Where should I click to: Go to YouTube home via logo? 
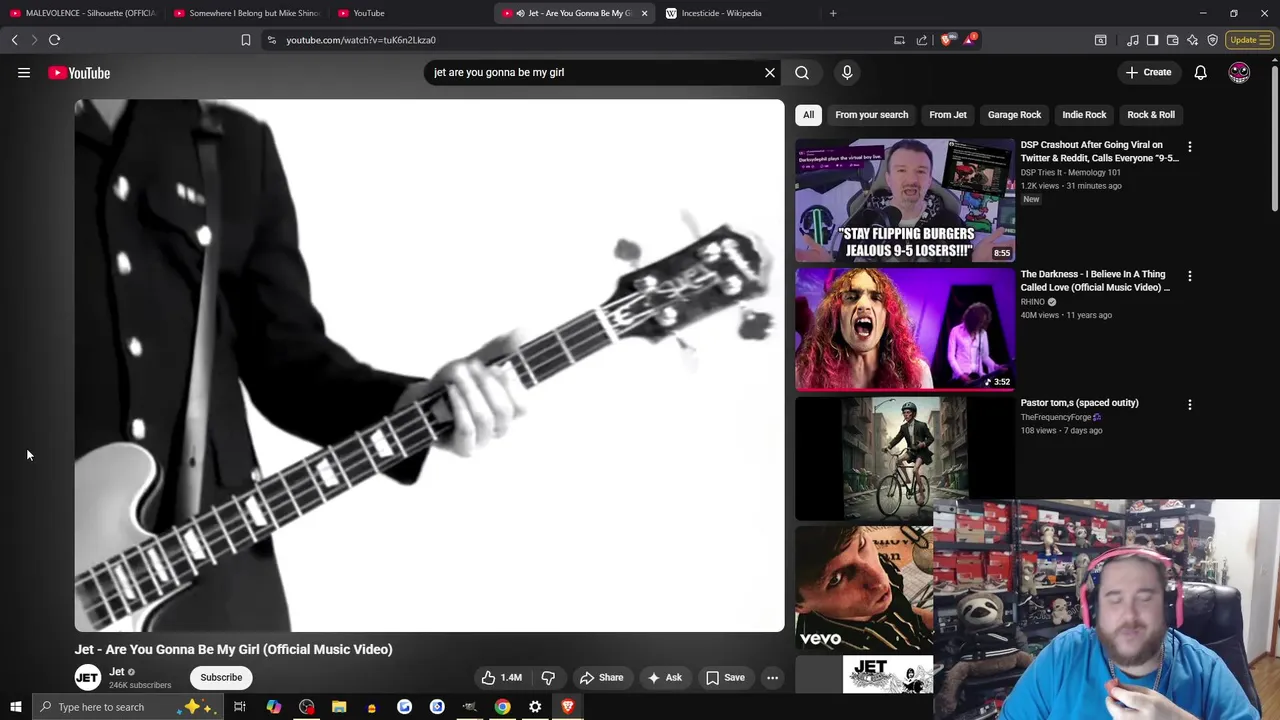79,72
